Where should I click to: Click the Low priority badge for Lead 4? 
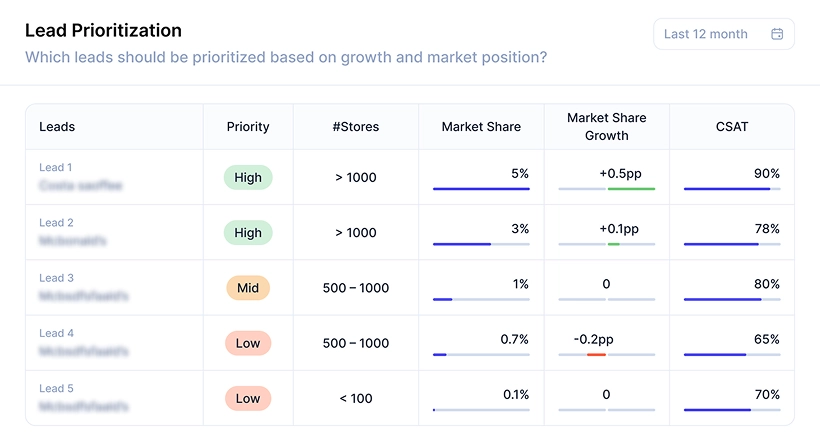(248, 343)
